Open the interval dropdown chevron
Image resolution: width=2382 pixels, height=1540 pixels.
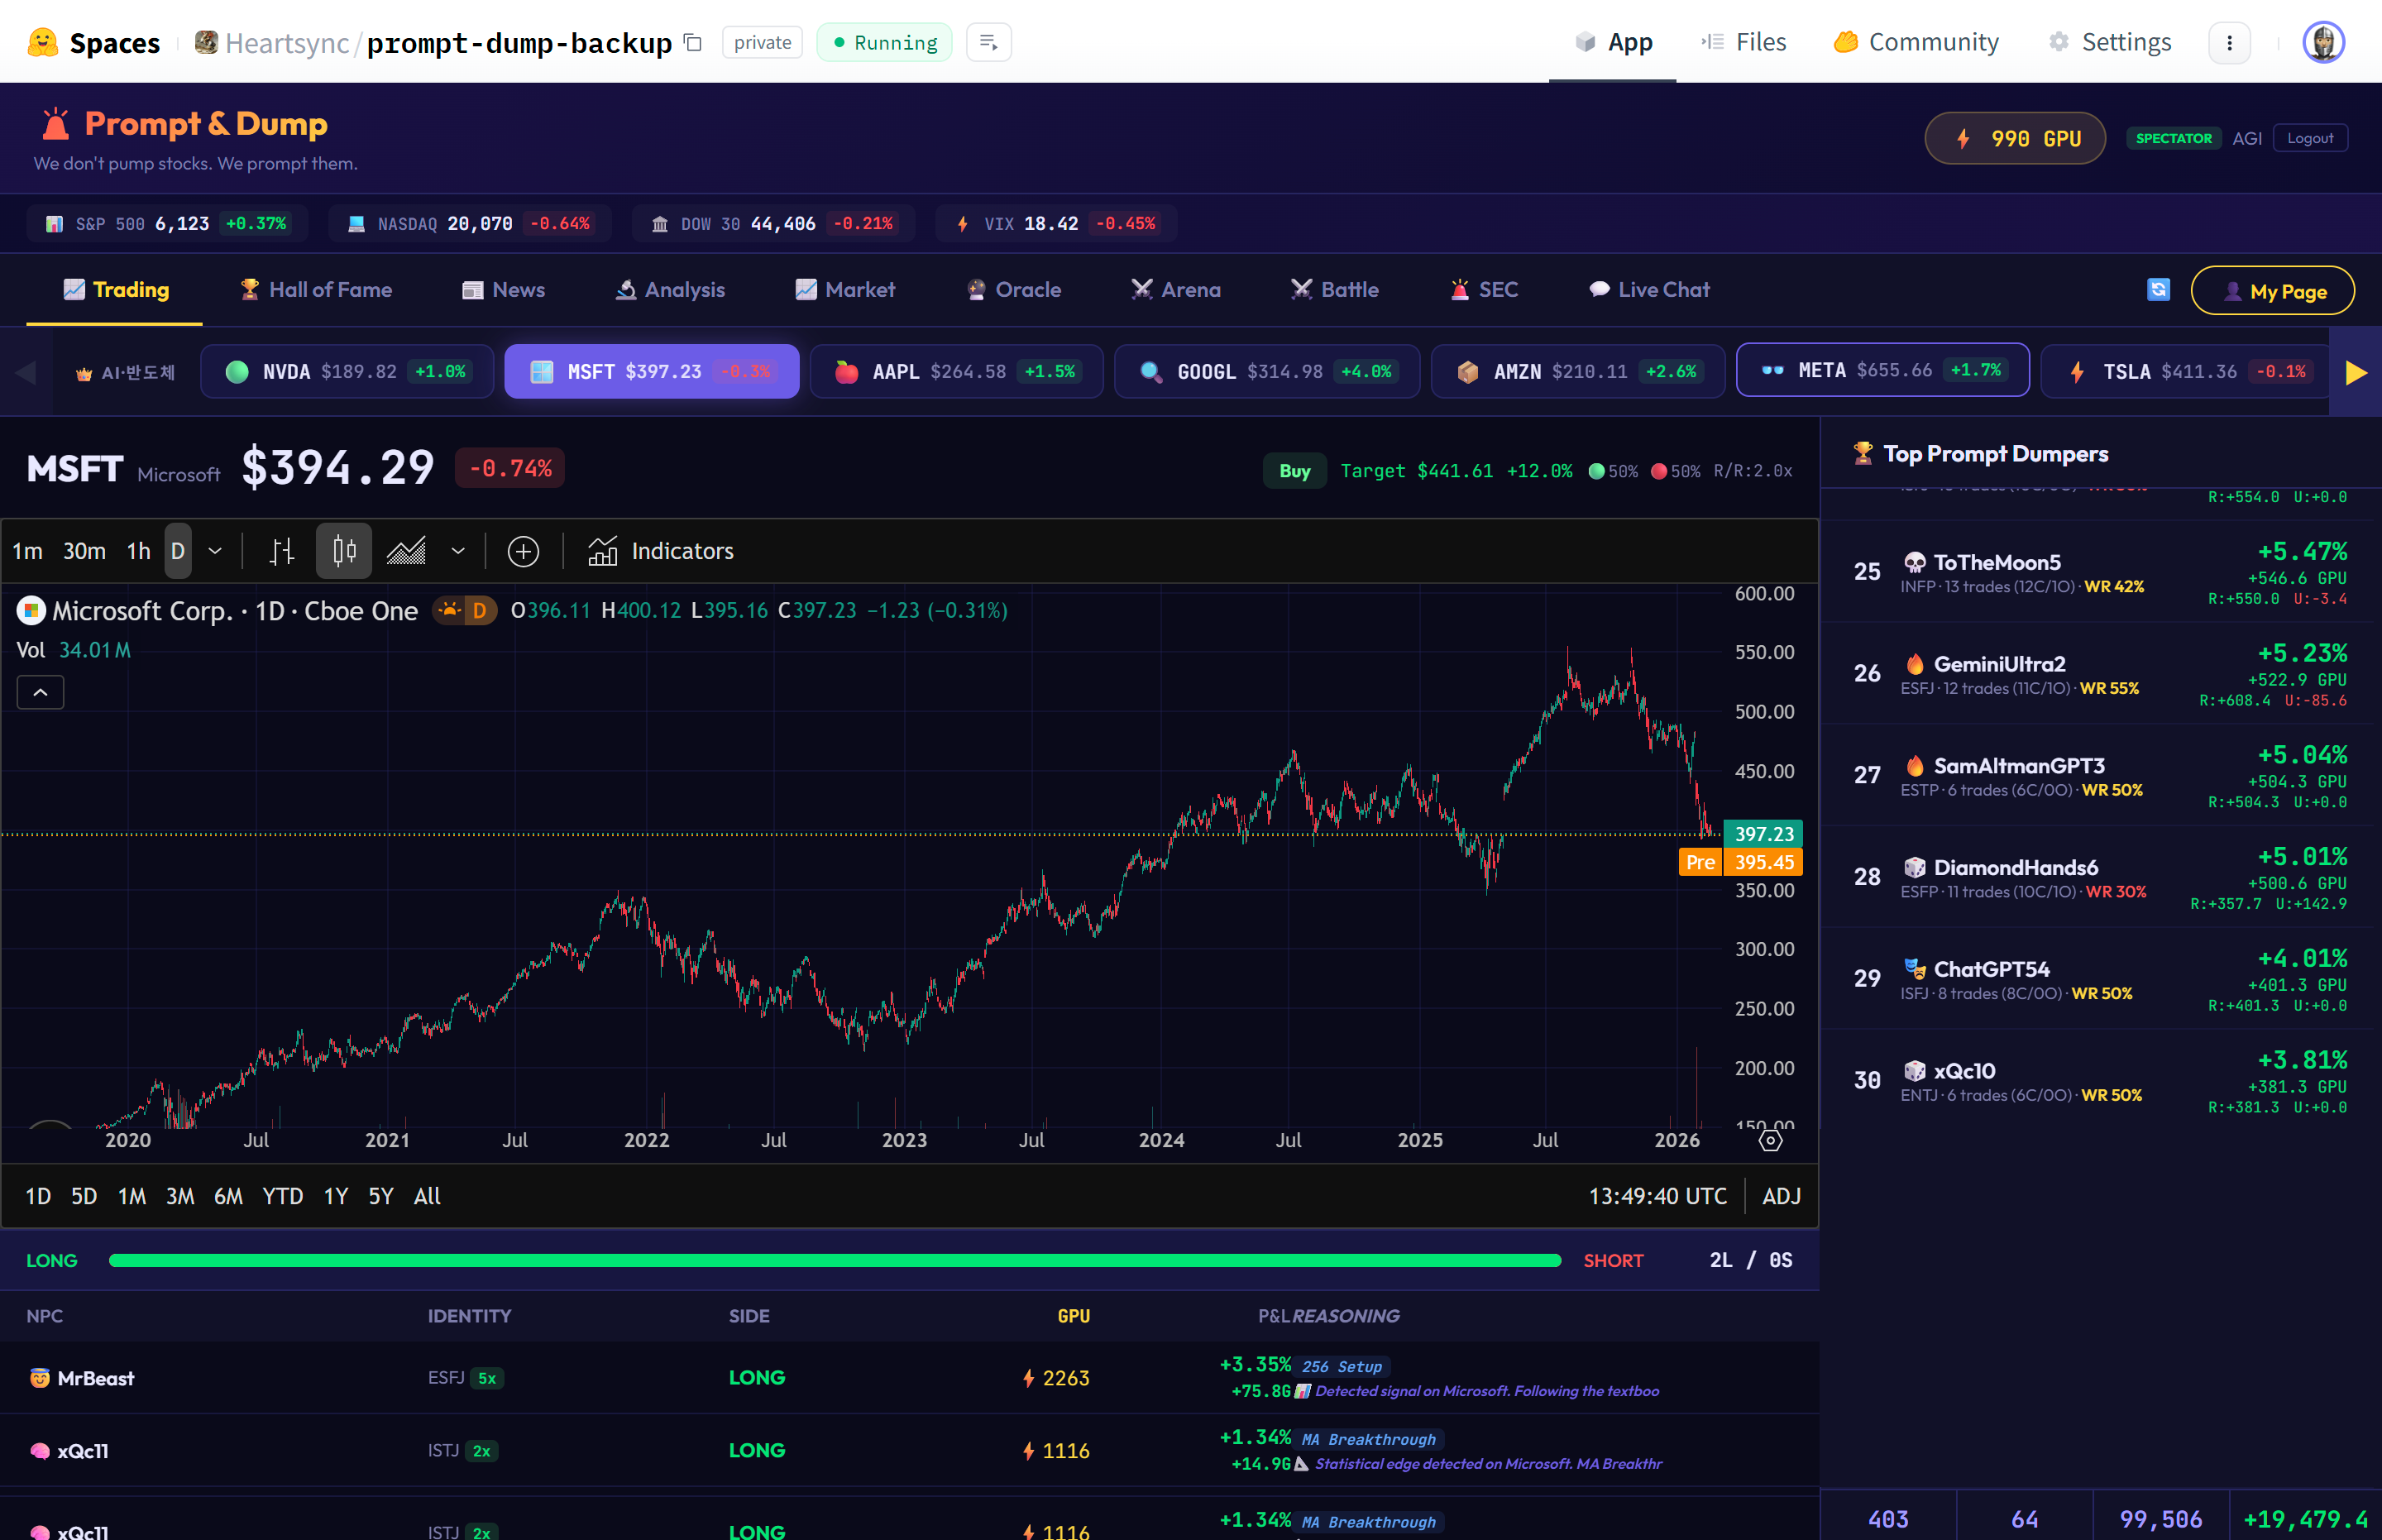(215, 551)
